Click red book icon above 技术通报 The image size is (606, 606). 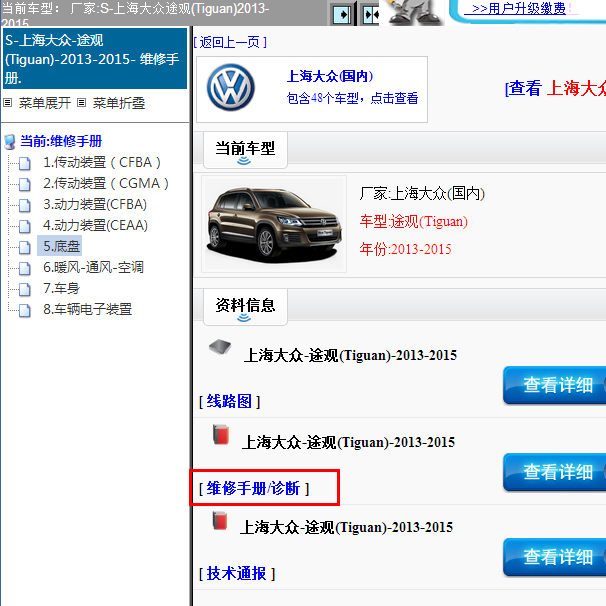(x=220, y=521)
